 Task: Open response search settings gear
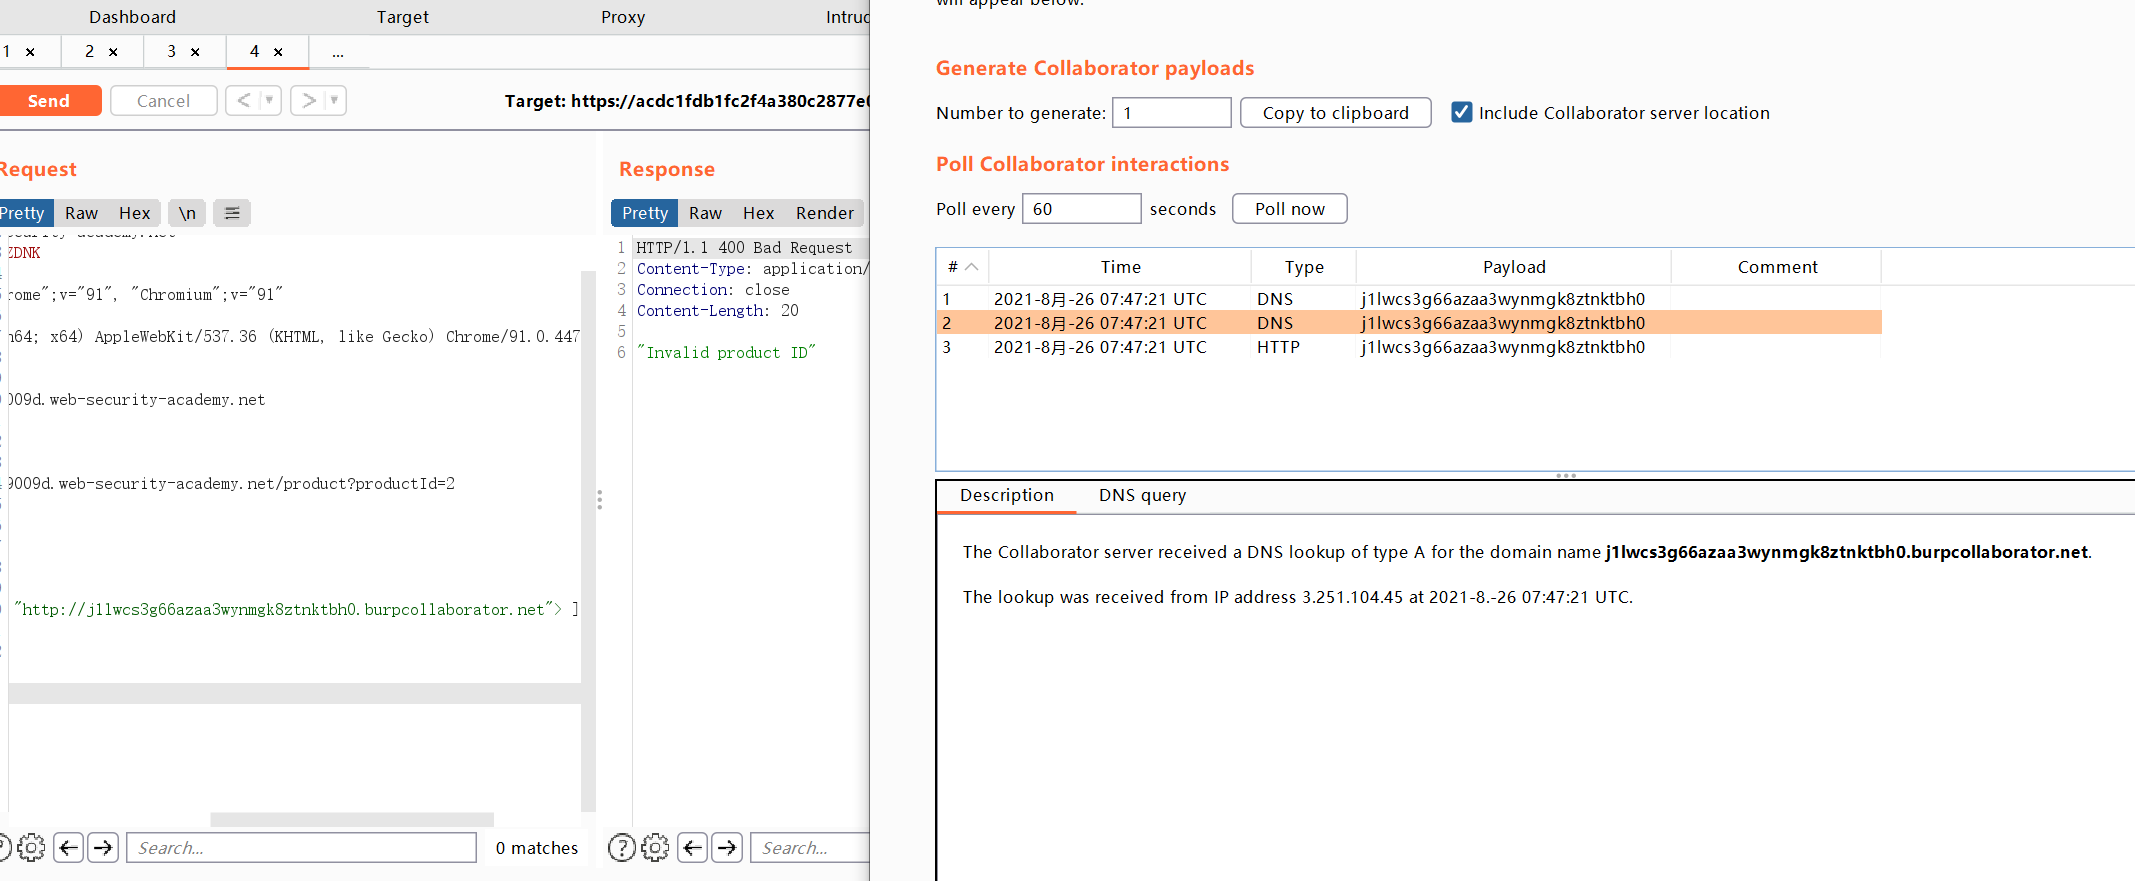pos(655,848)
